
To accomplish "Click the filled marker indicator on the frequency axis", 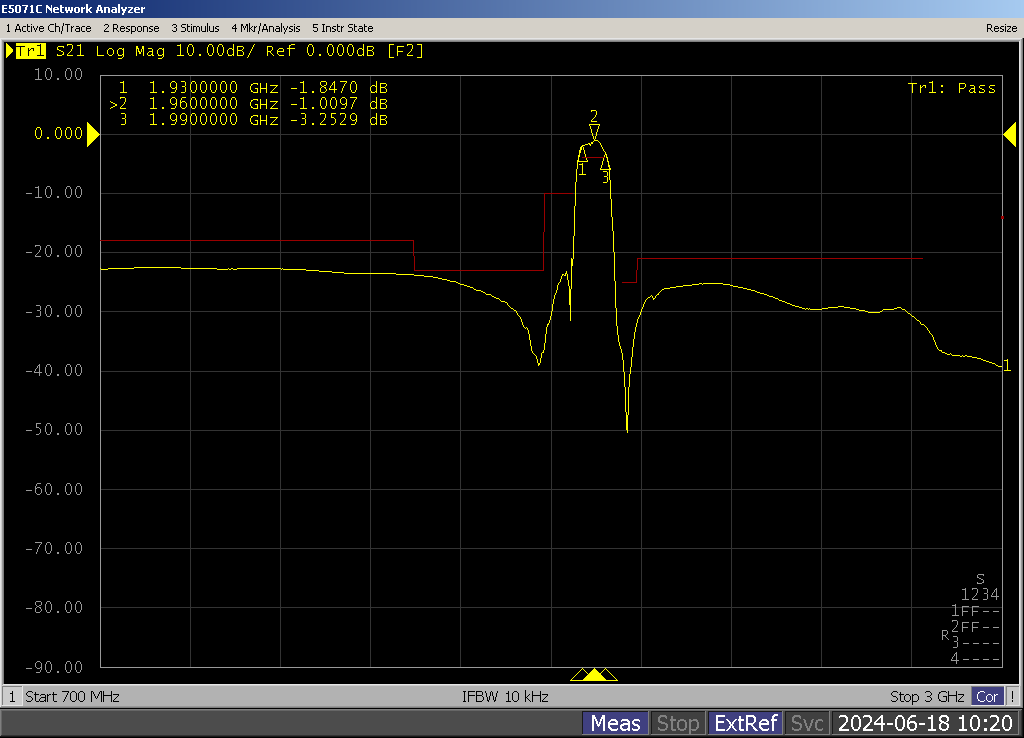I will pyautogui.click(x=594, y=675).
